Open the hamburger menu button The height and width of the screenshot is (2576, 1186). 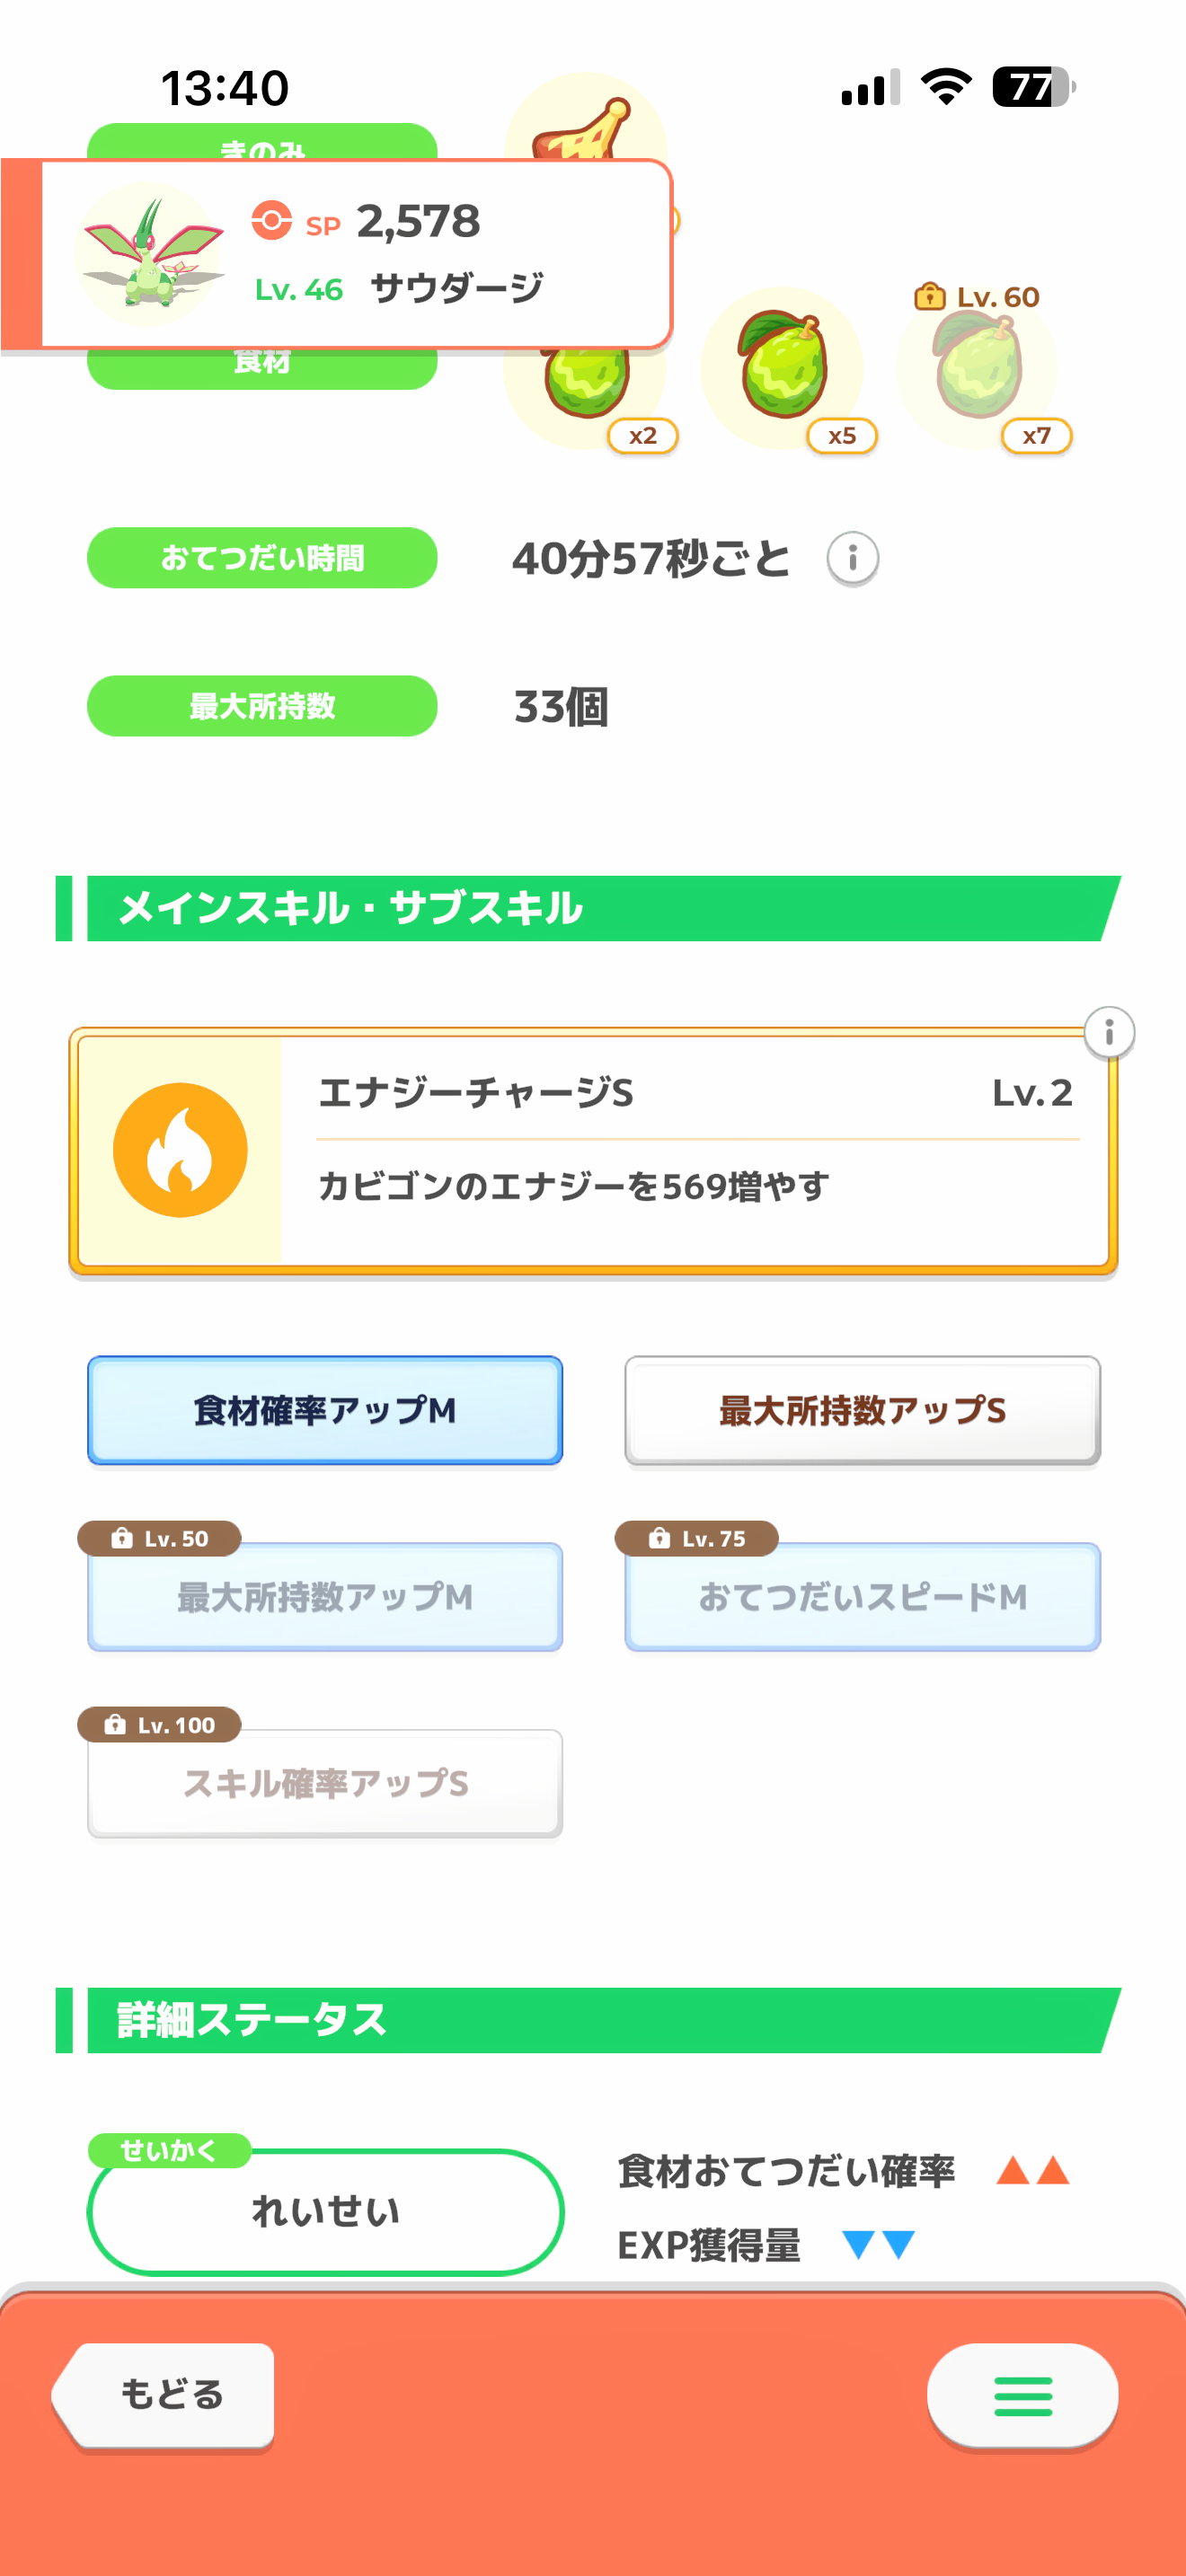1022,2396
